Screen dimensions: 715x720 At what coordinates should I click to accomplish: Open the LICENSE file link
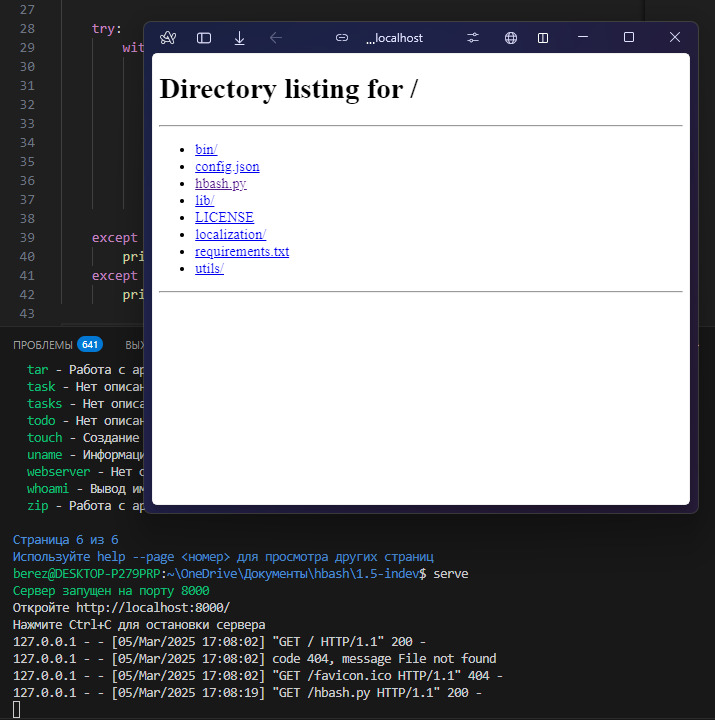[224, 217]
